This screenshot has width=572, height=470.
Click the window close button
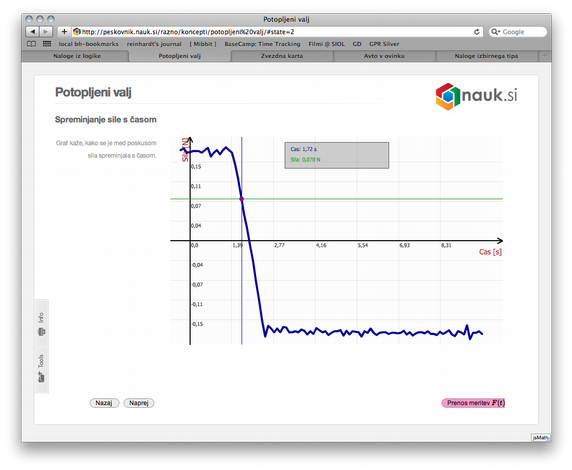pyautogui.click(x=29, y=19)
